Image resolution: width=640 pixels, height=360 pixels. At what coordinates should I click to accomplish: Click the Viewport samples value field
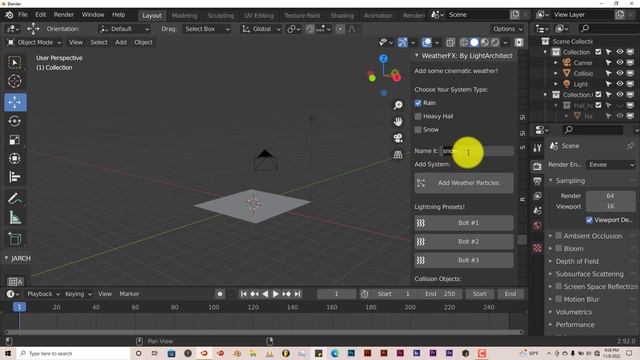[x=610, y=207]
